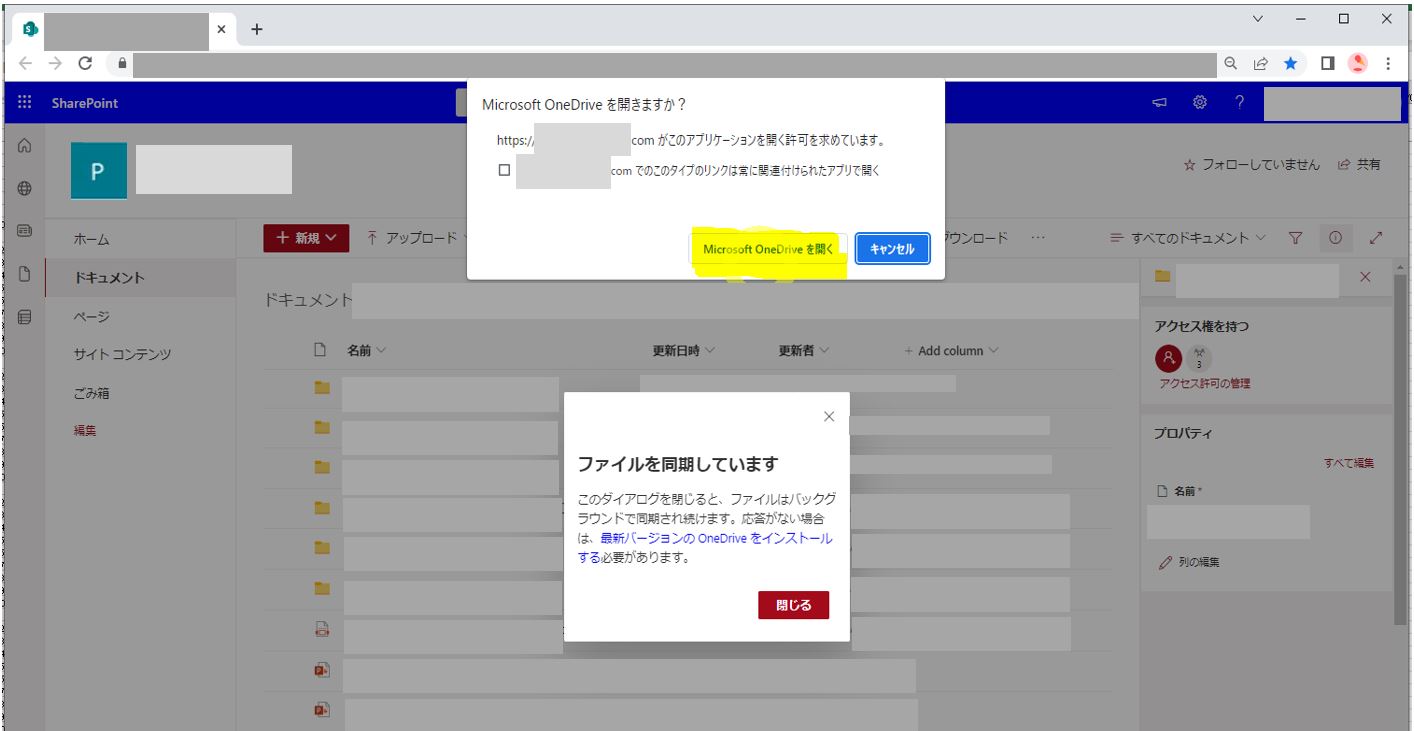The height and width of the screenshot is (731, 1414).
Task: Toggle the details pane info icon
Action: click(1335, 238)
